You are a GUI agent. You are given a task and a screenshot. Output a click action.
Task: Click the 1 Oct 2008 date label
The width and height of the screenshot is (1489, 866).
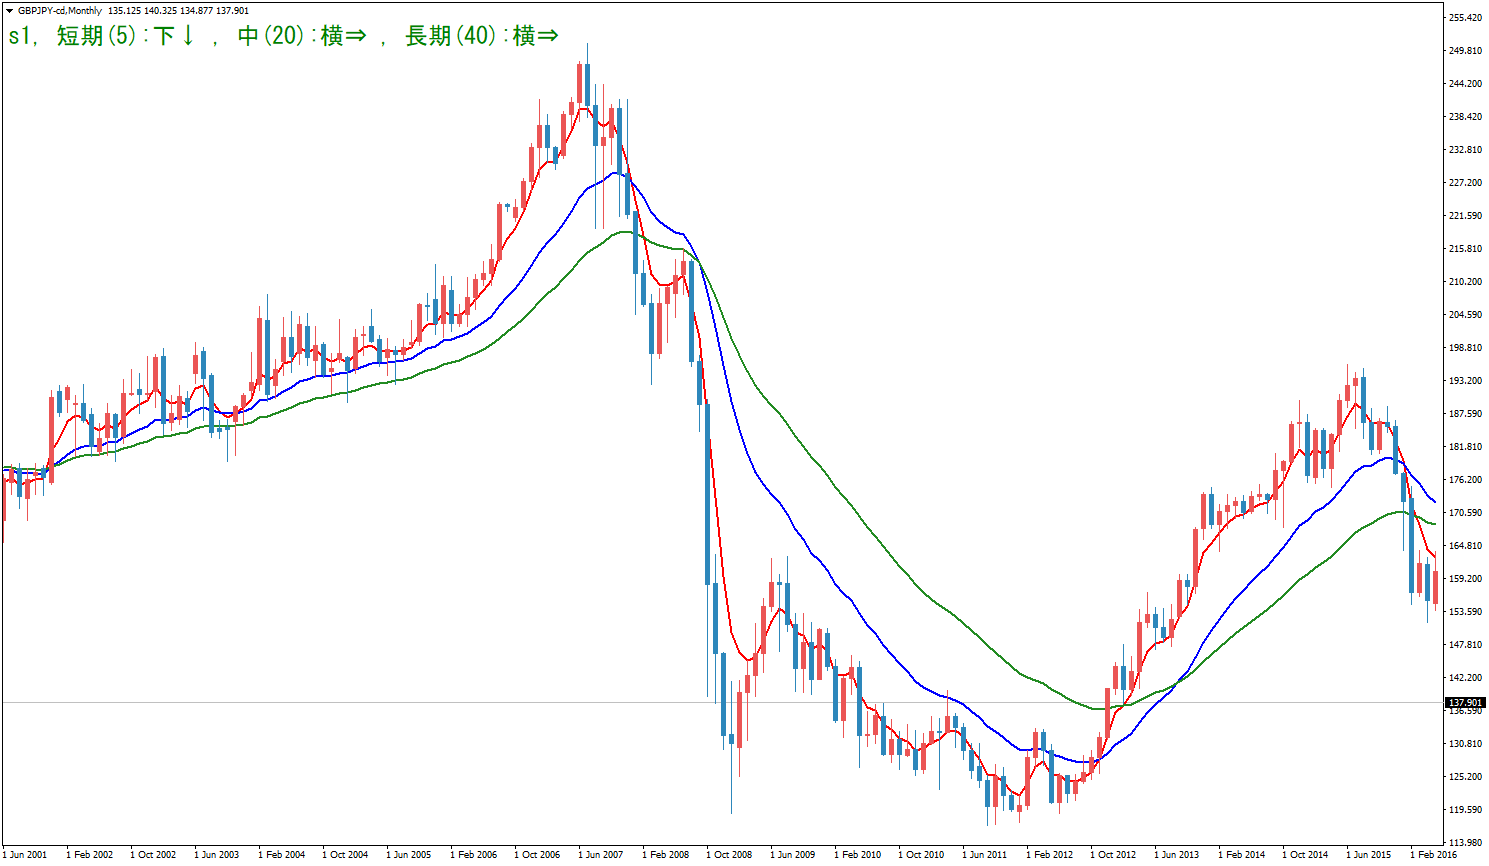[729, 855]
